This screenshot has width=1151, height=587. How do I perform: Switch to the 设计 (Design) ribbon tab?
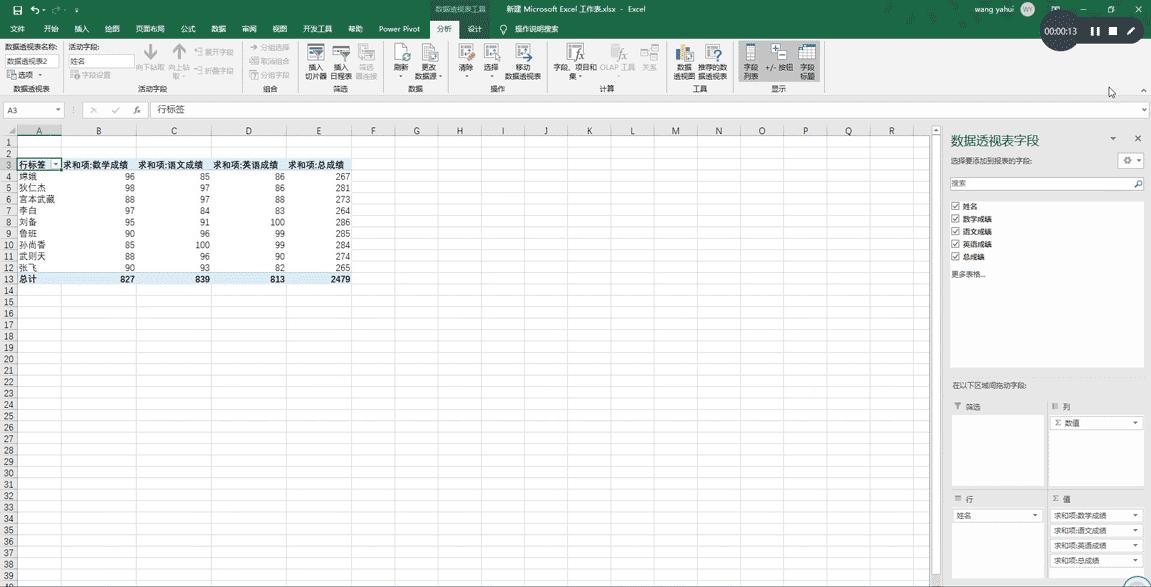475,29
